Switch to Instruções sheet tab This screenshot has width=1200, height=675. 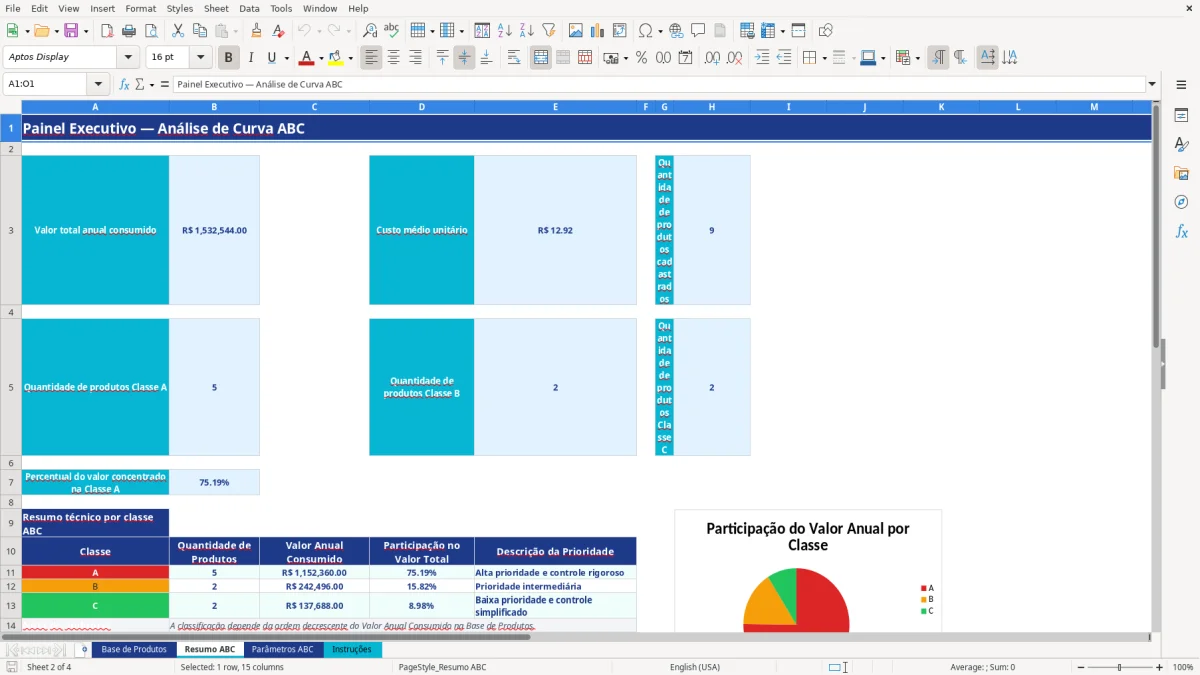coord(351,649)
